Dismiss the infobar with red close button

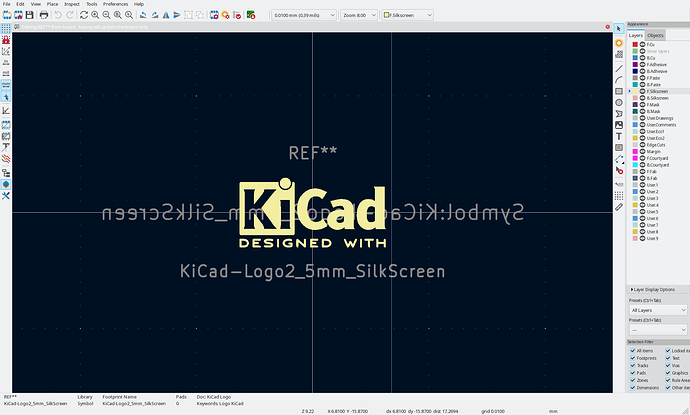pyautogui.click(x=607, y=27)
